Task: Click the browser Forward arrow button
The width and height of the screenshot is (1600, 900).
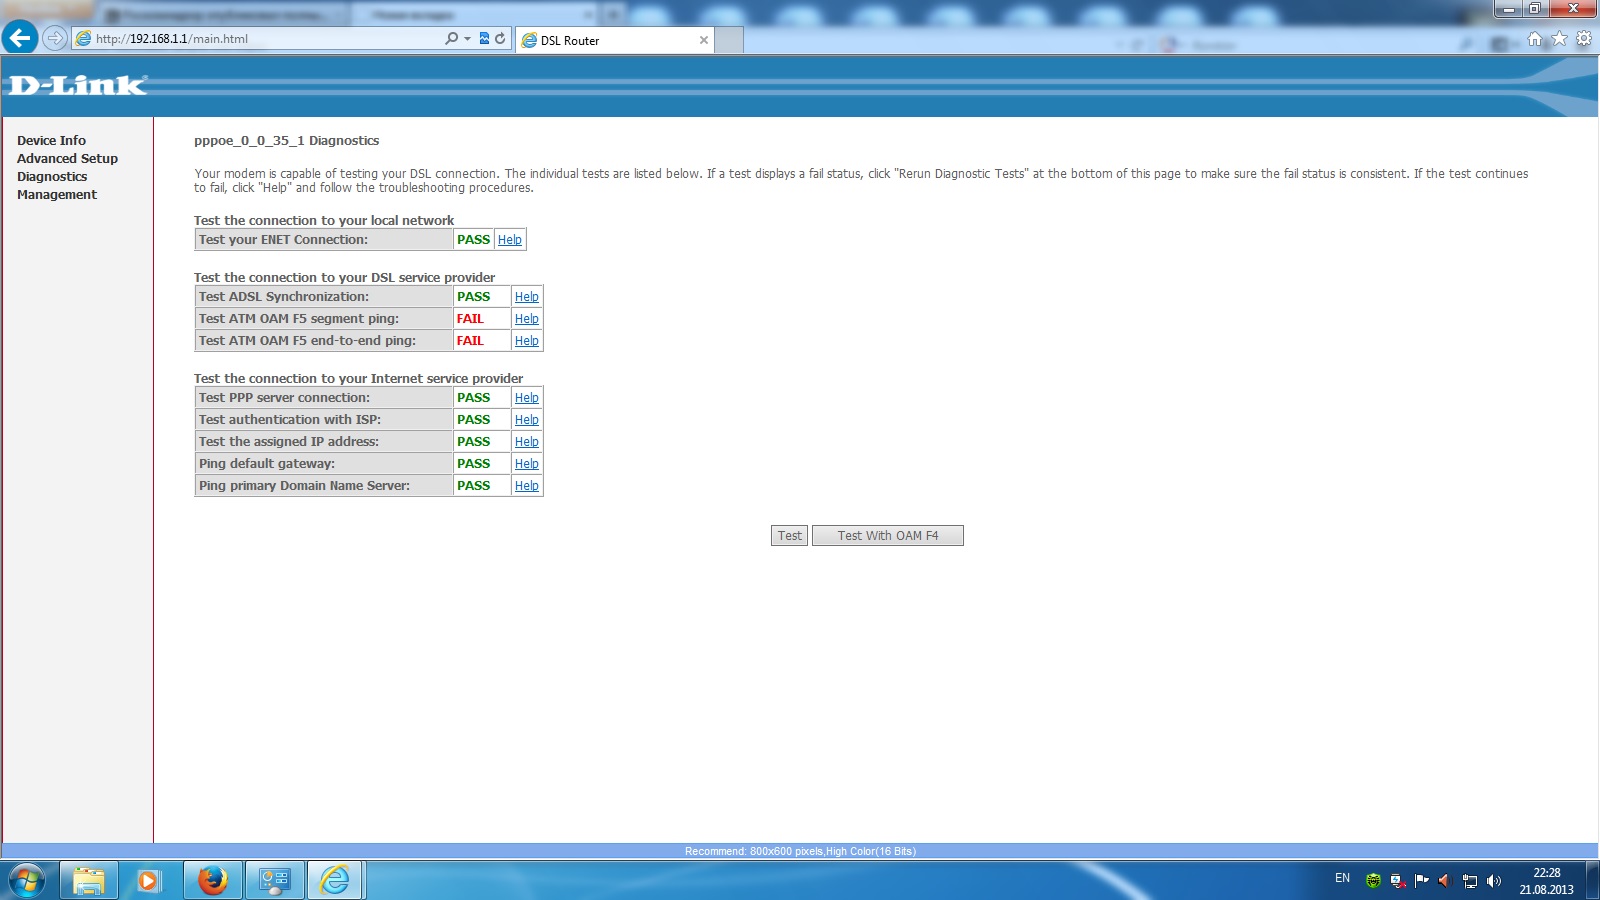Action: tap(55, 38)
